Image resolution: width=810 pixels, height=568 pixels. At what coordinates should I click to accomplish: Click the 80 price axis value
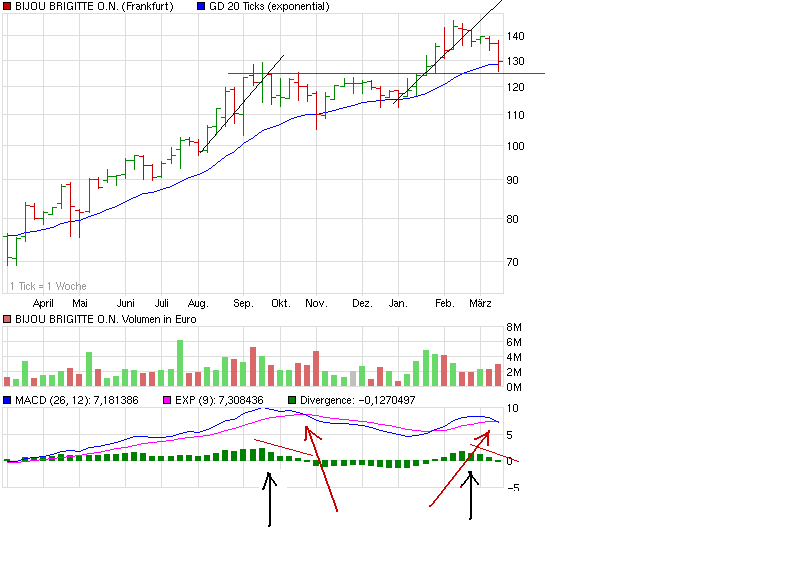point(512,219)
